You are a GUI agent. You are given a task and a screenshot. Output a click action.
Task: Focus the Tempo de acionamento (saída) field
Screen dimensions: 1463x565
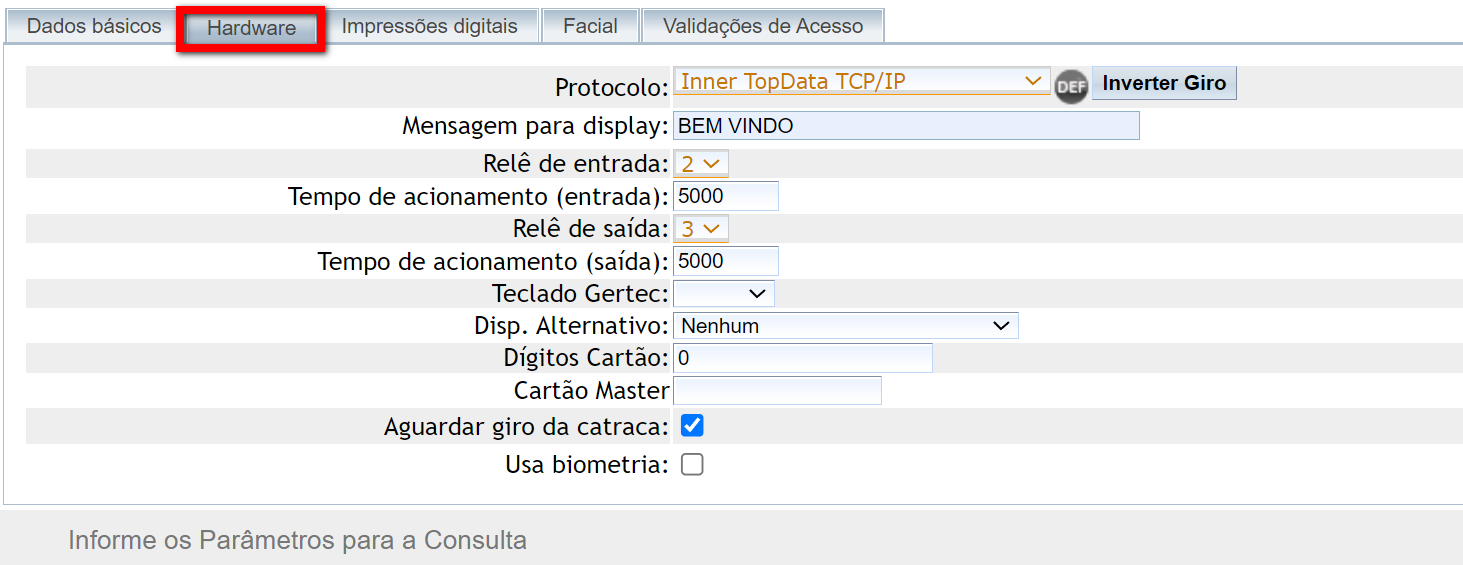[x=726, y=261]
